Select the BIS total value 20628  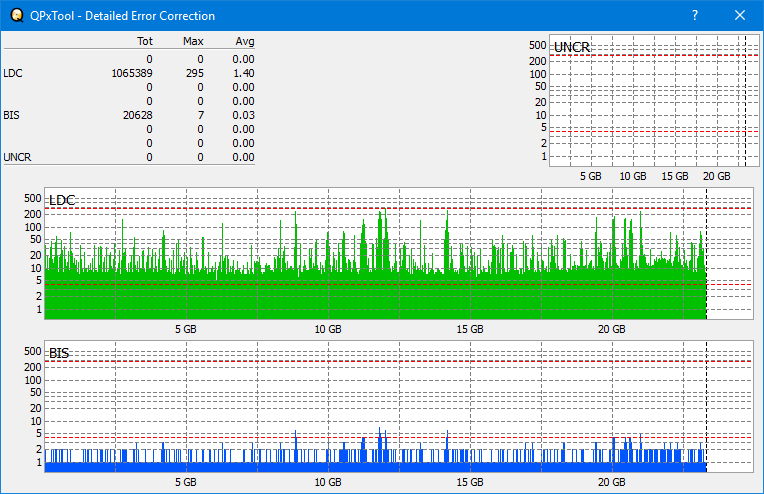click(137, 115)
